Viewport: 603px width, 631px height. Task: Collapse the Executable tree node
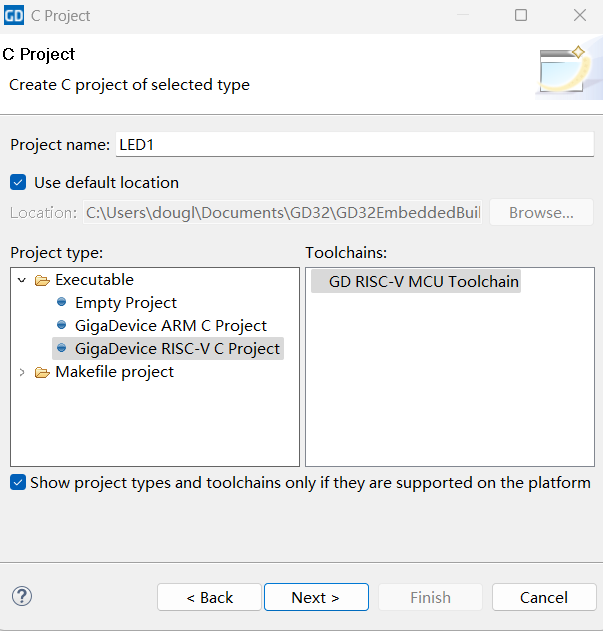click(x=22, y=280)
